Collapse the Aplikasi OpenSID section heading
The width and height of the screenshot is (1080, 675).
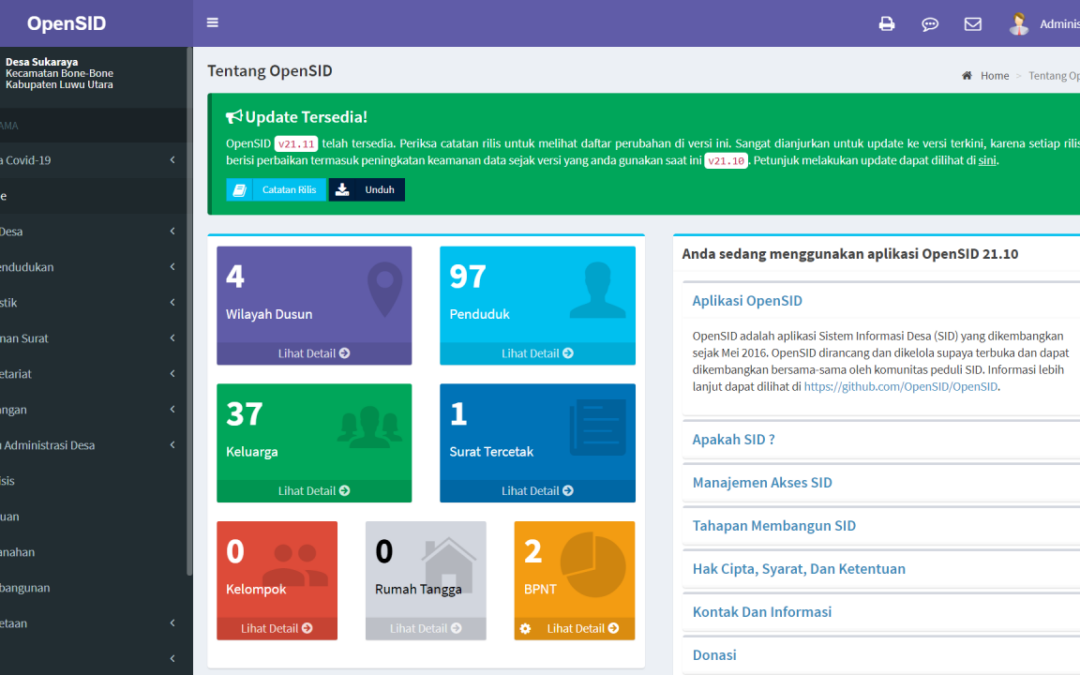[747, 301]
